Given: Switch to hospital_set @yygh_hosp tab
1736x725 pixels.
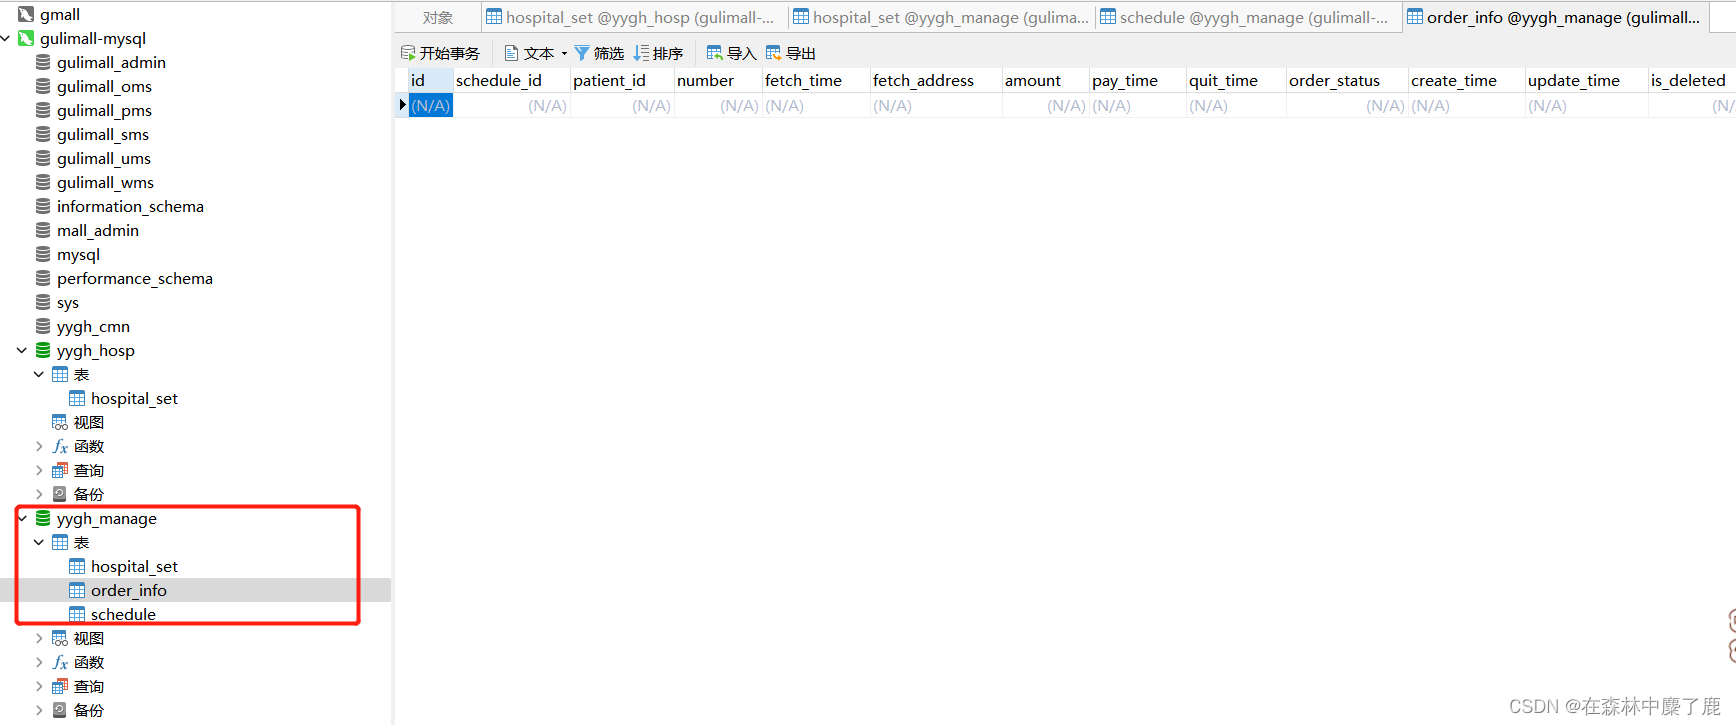Looking at the screenshot, I should pyautogui.click(x=635, y=17).
